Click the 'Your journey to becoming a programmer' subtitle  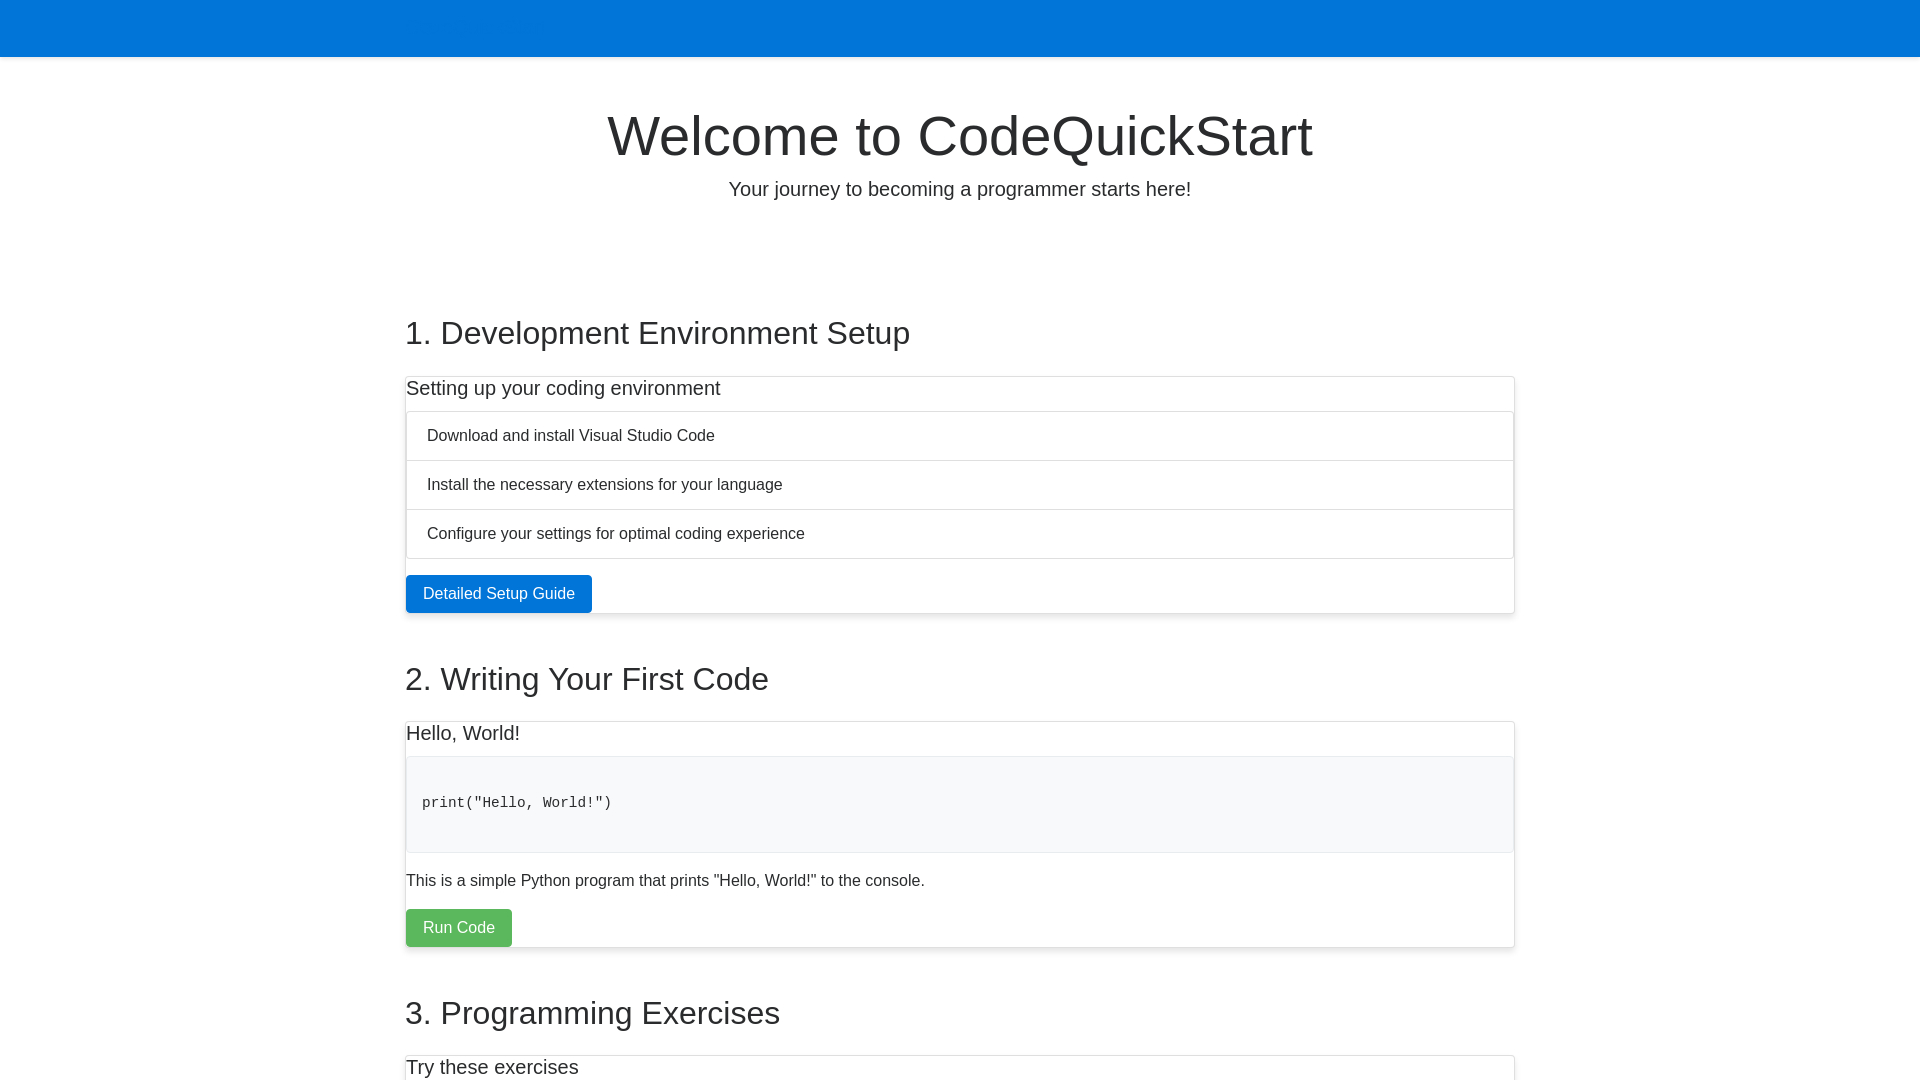[959, 190]
